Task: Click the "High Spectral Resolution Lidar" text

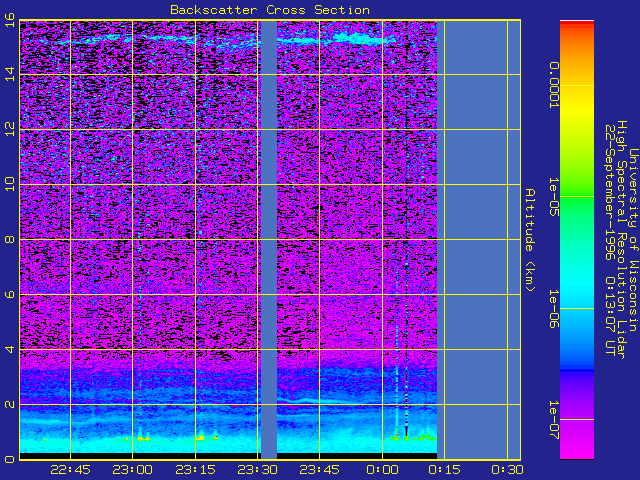Action: 621,240
